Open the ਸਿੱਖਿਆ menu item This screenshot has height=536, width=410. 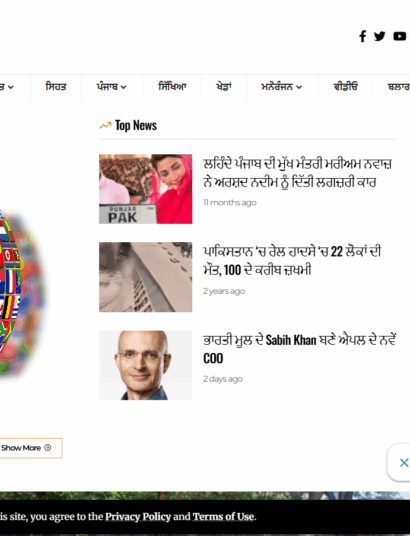coord(172,87)
